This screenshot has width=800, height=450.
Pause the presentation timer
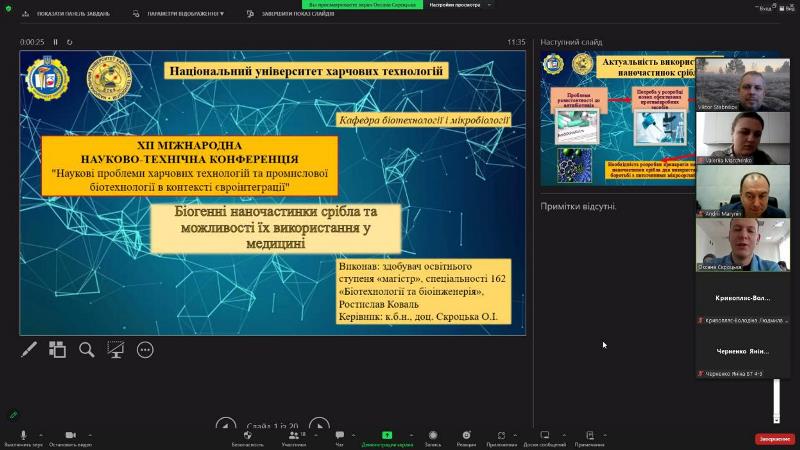55,42
